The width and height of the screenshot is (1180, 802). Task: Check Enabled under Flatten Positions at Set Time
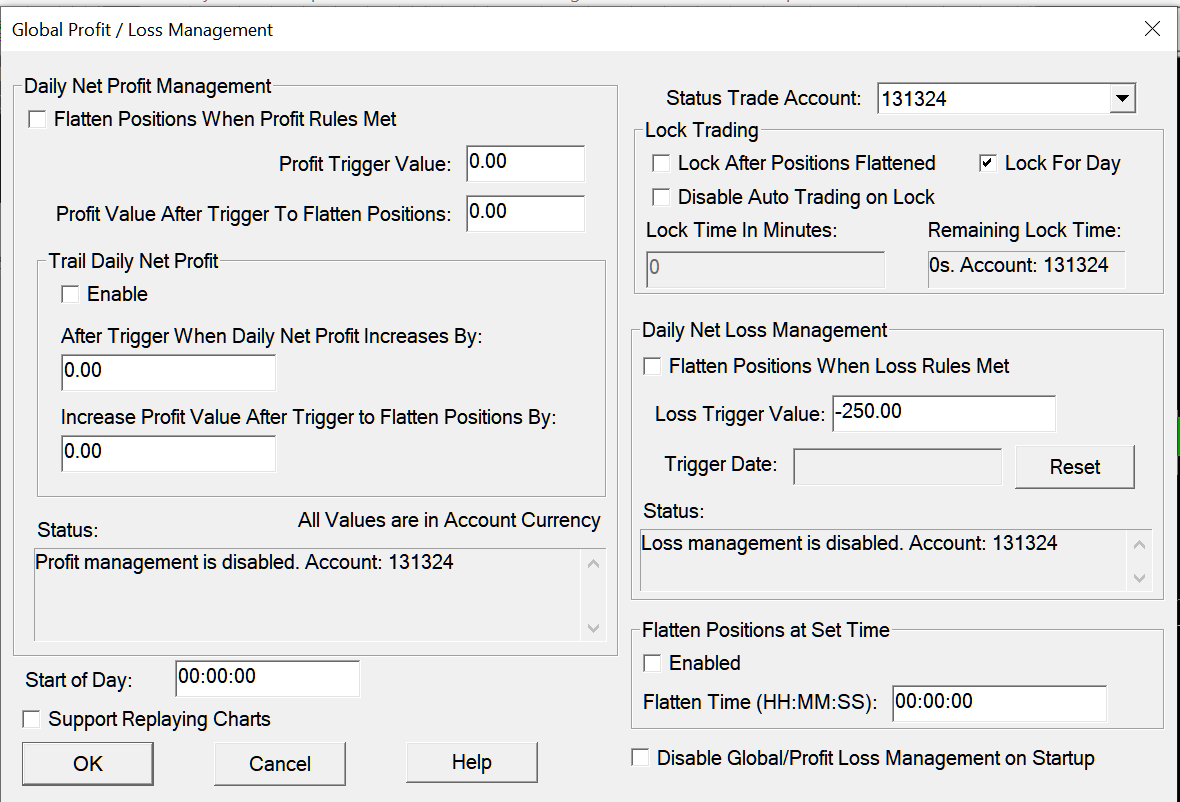tap(652, 663)
